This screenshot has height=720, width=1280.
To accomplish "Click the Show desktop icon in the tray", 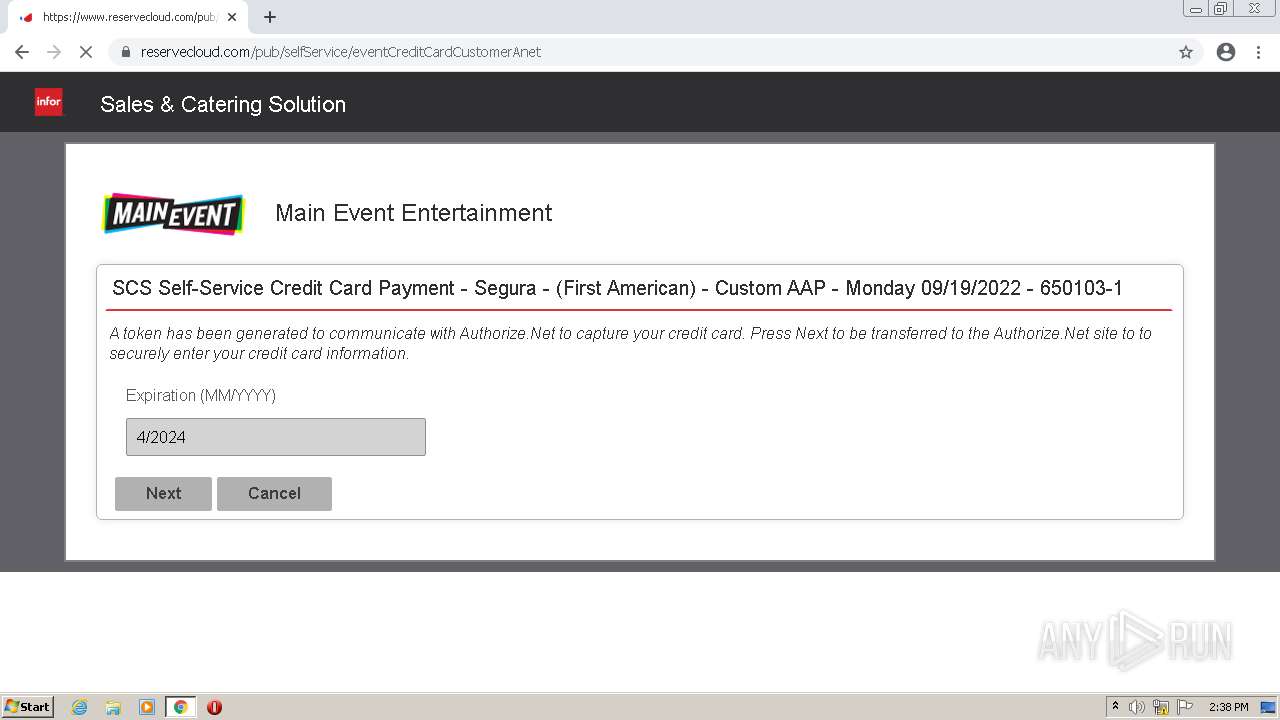I will [1268, 707].
